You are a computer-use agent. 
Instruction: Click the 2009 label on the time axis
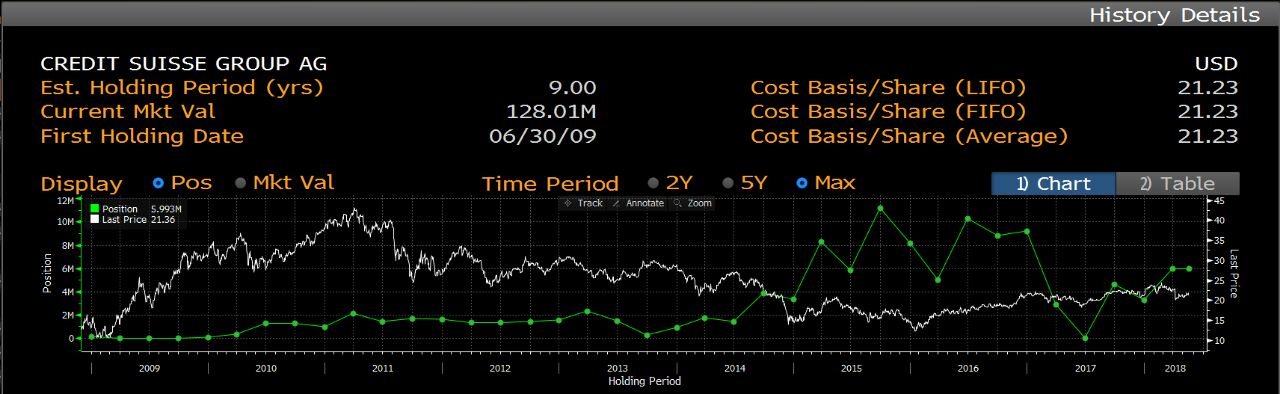[149, 369]
